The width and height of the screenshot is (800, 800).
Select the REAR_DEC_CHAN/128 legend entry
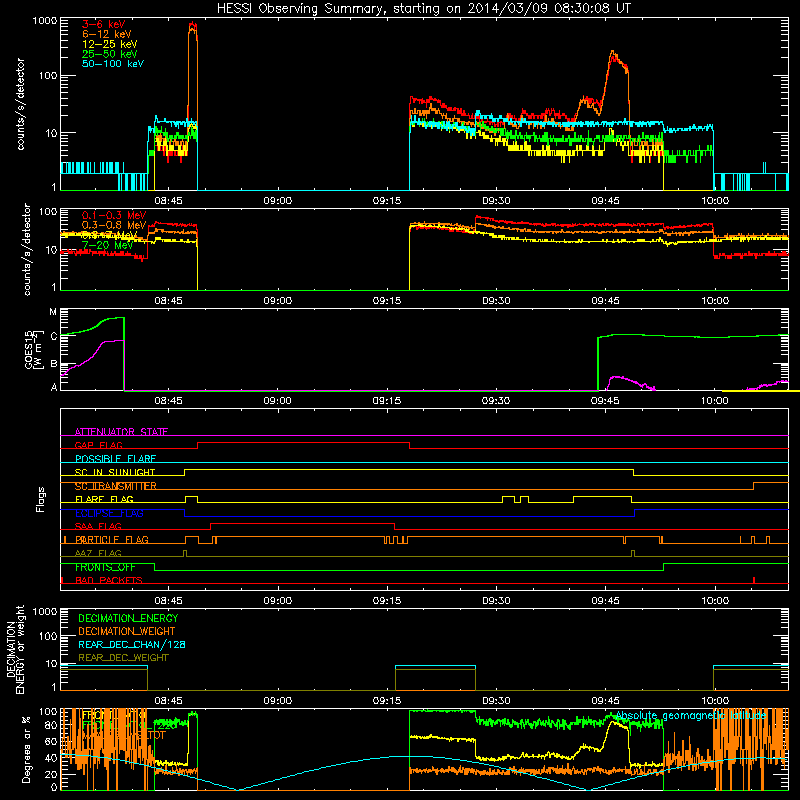tap(132, 644)
